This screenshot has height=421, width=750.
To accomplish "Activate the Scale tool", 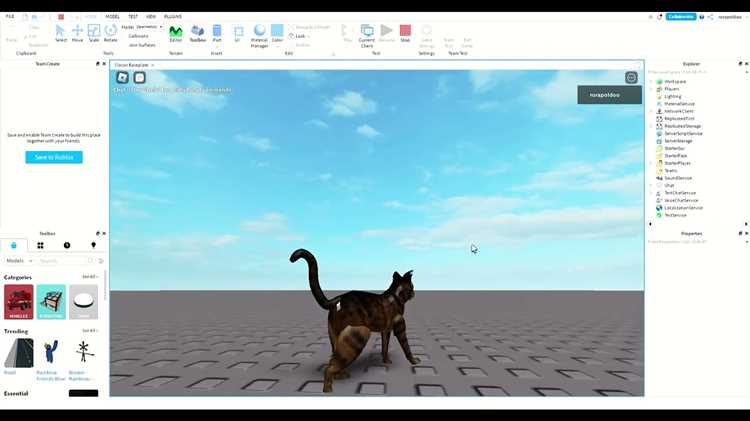I will [x=94, y=33].
